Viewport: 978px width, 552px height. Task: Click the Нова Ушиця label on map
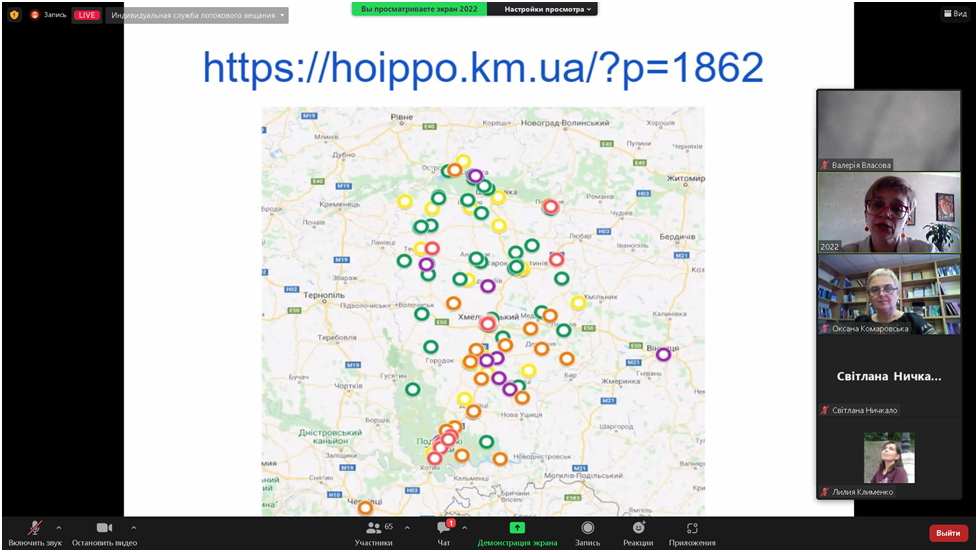(521, 415)
